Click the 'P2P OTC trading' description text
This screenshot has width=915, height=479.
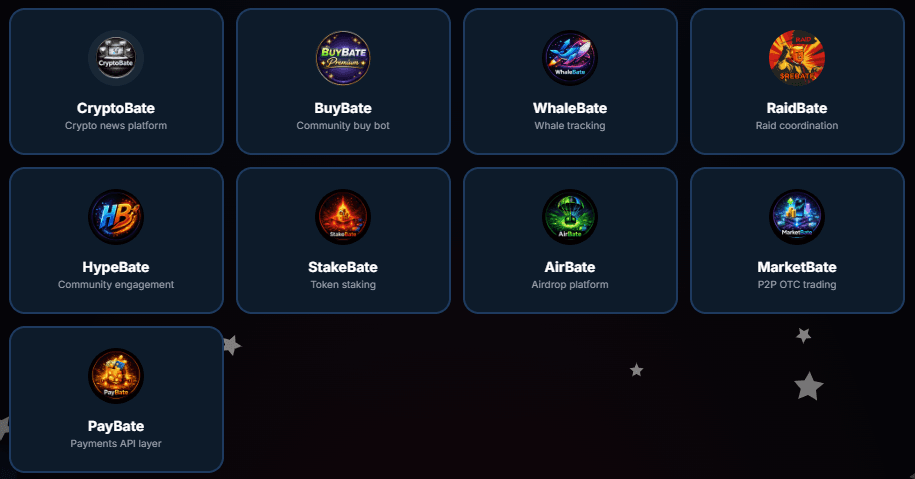coord(797,285)
